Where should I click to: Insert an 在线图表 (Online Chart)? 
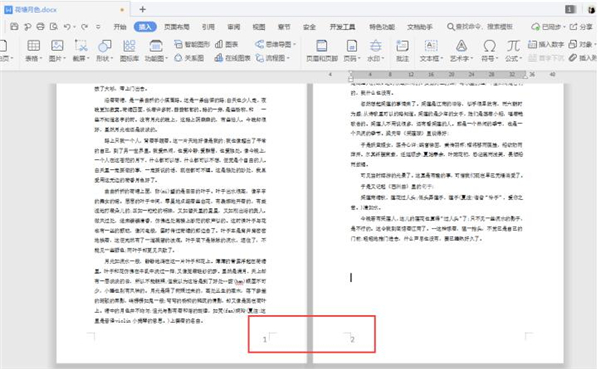(x=233, y=58)
